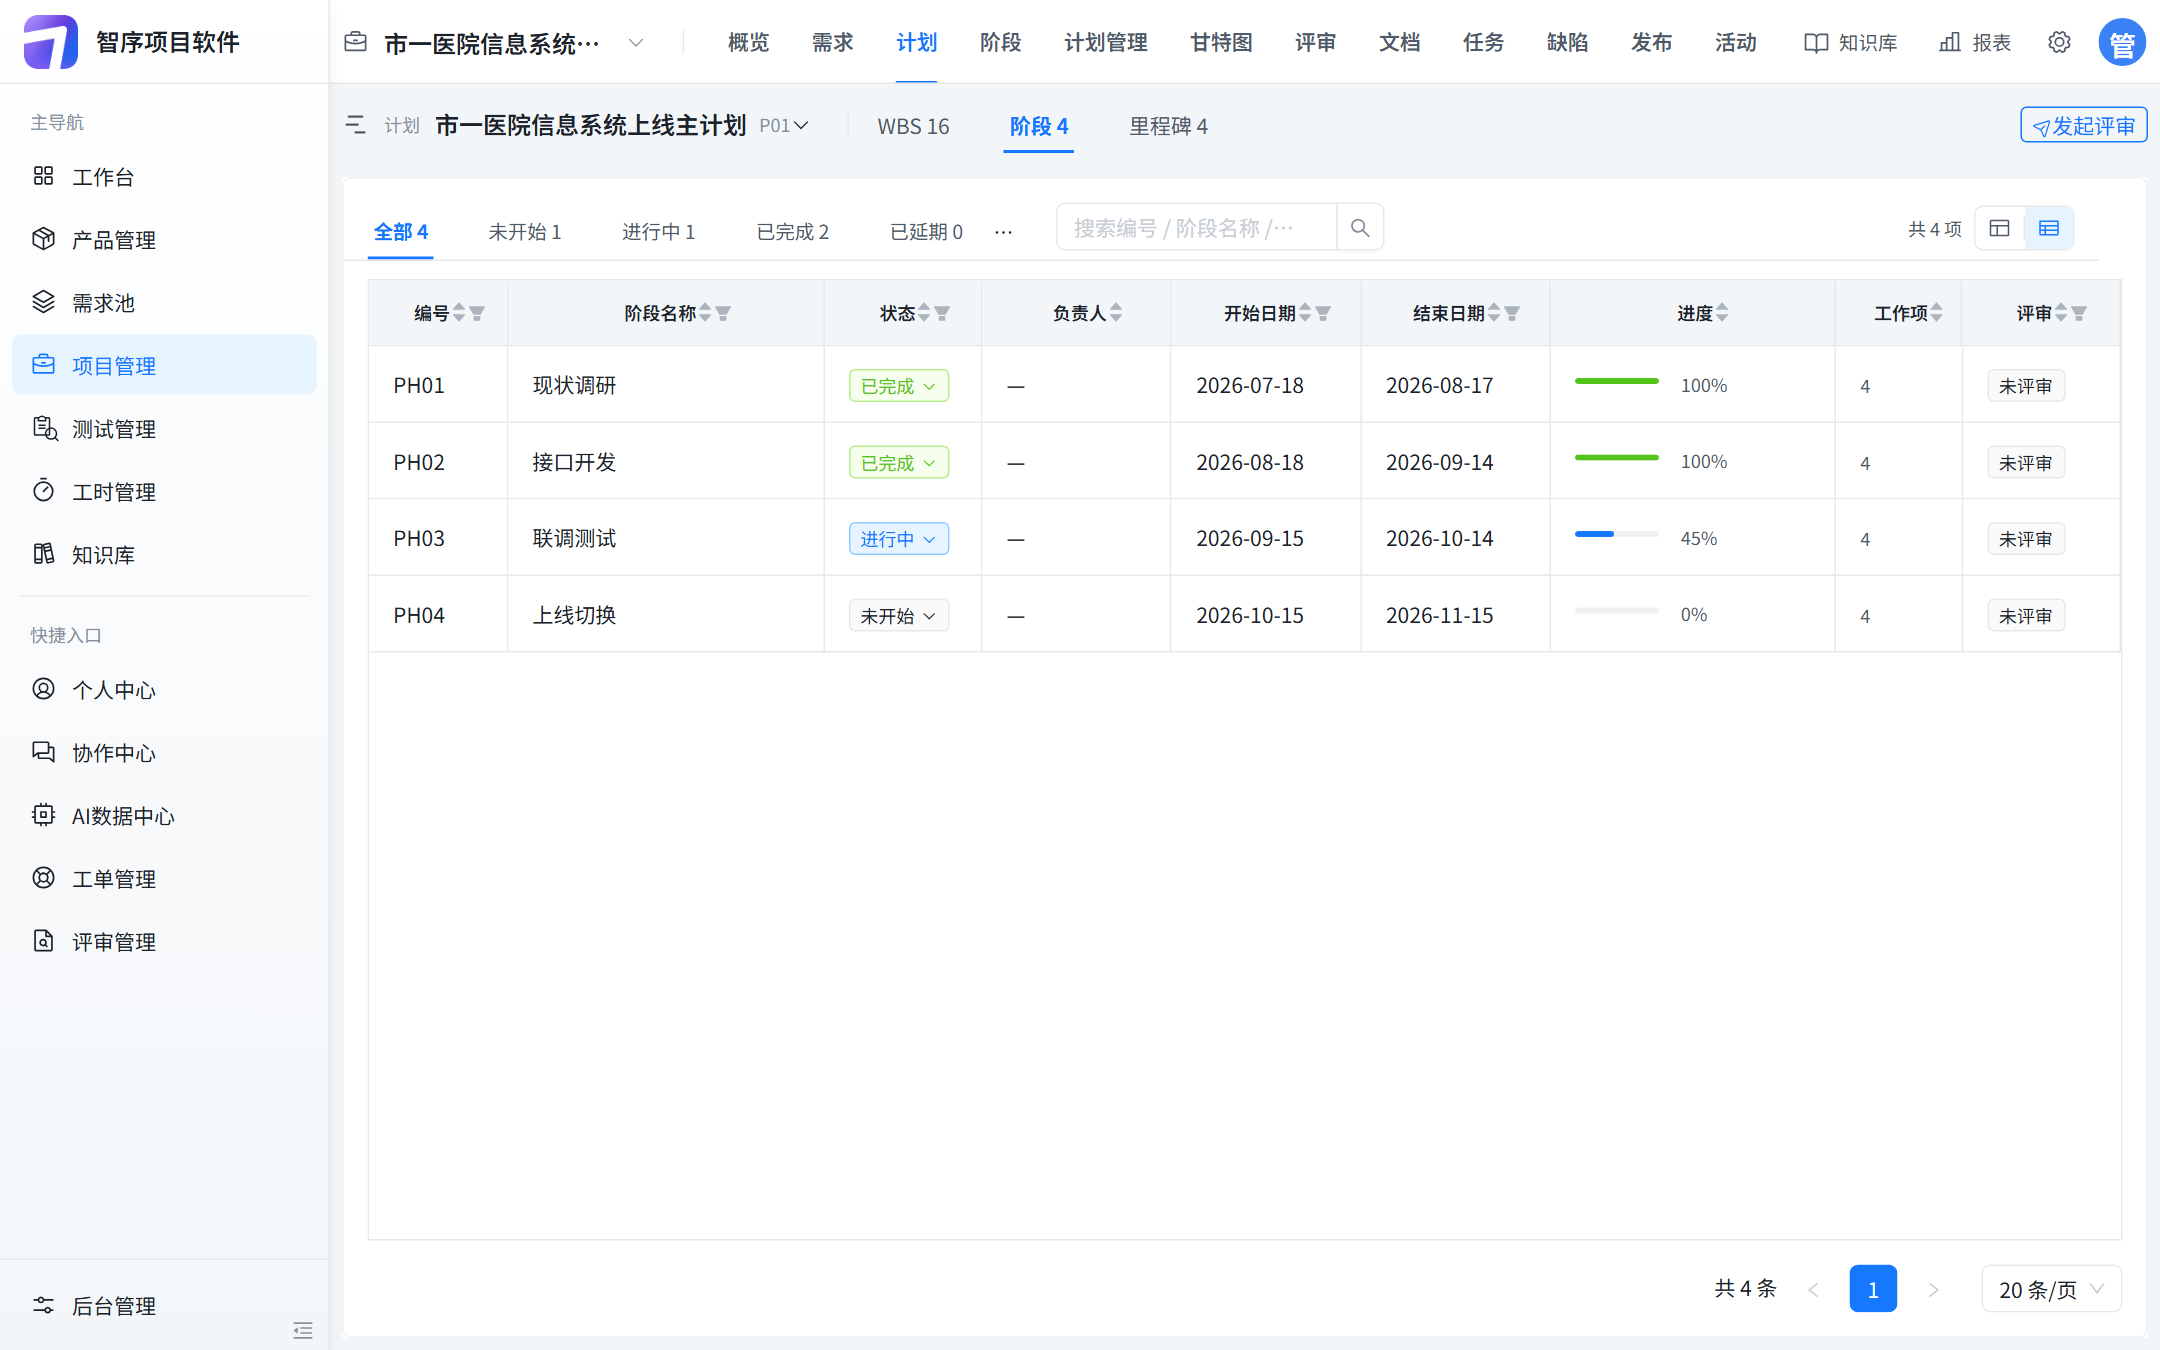Open 需求池 in sidebar
This screenshot has height=1350, width=2160.
click(x=164, y=303)
